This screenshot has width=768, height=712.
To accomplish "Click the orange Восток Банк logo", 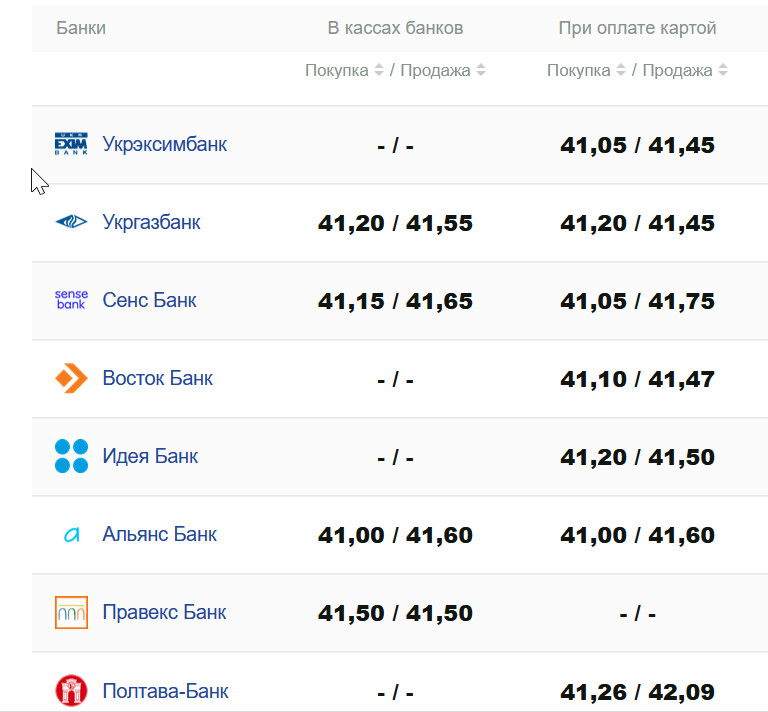I will tap(71, 378).
